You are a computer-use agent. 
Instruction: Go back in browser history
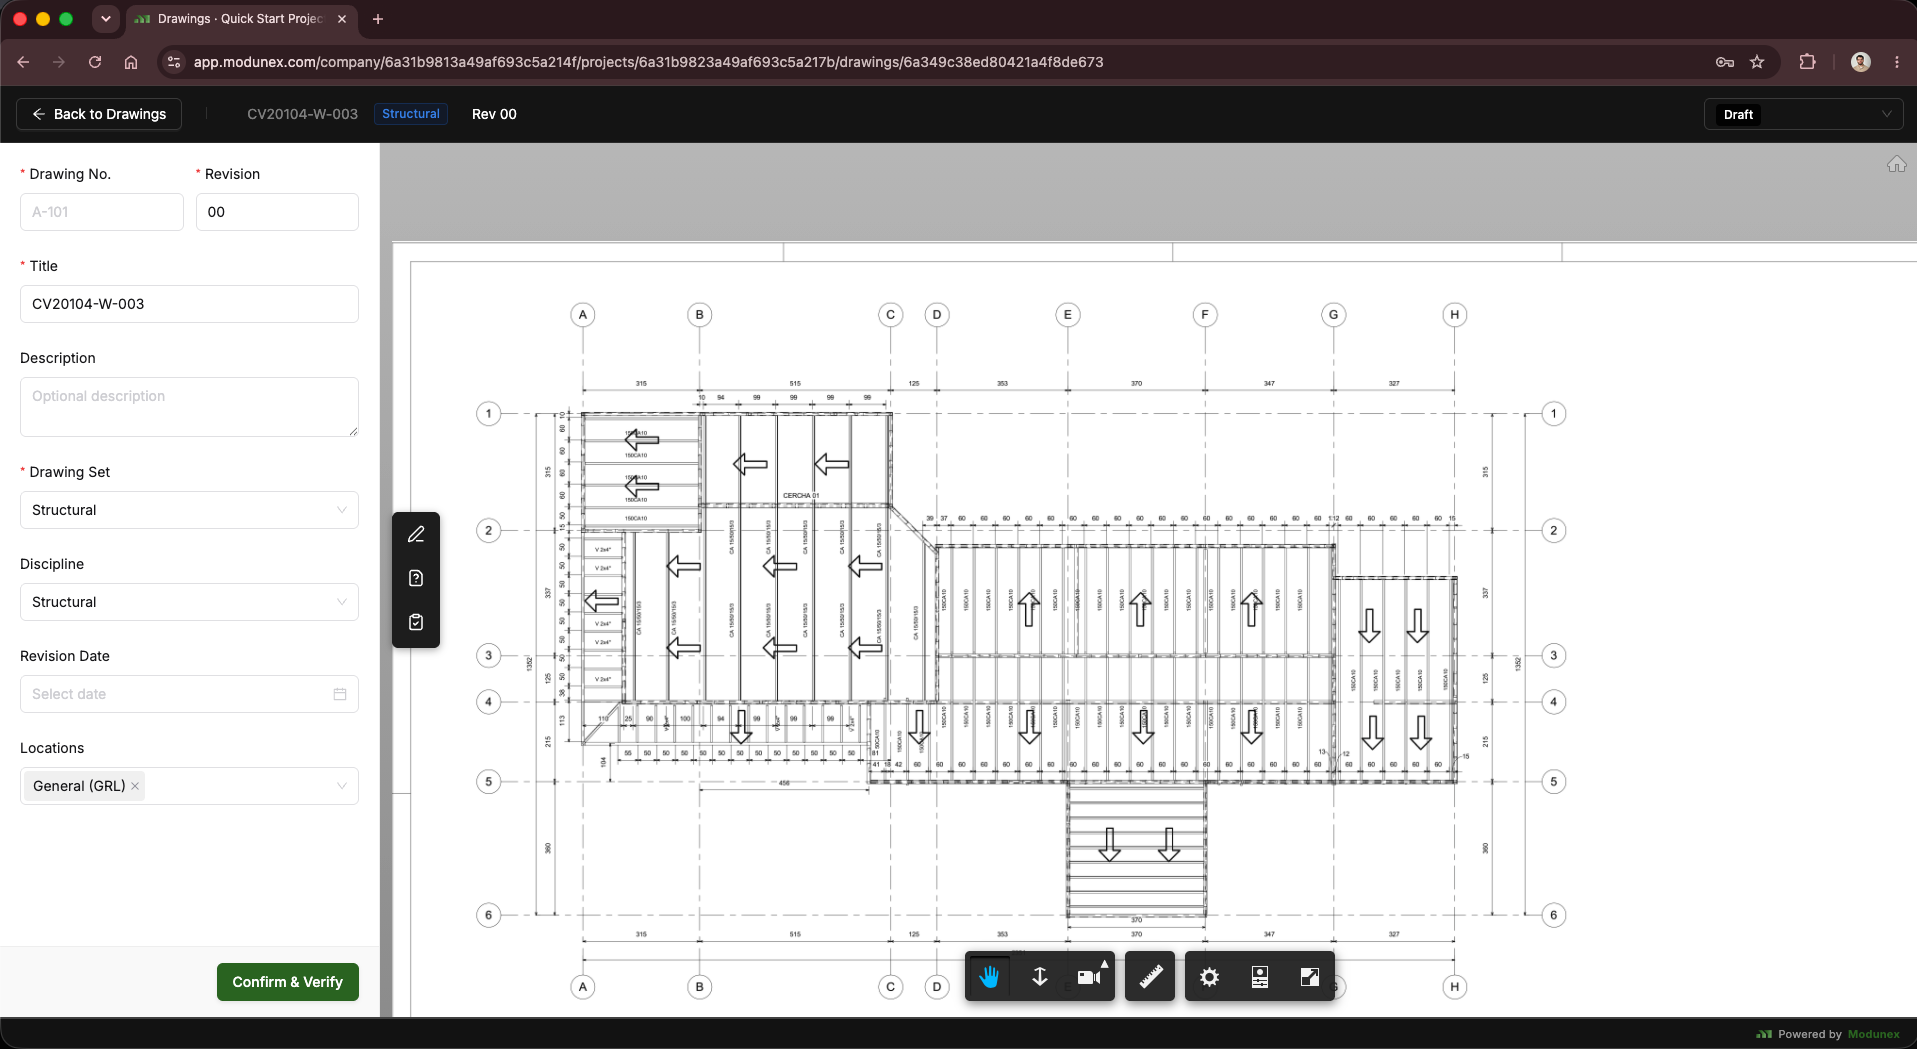(23, 62)
